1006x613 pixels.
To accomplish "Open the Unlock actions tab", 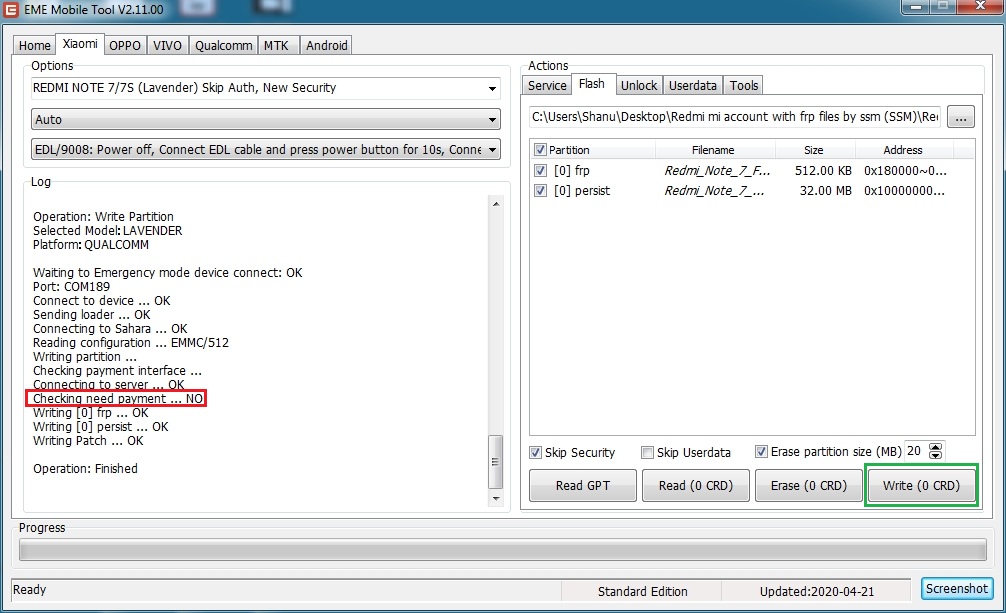I will pos(639,85).
